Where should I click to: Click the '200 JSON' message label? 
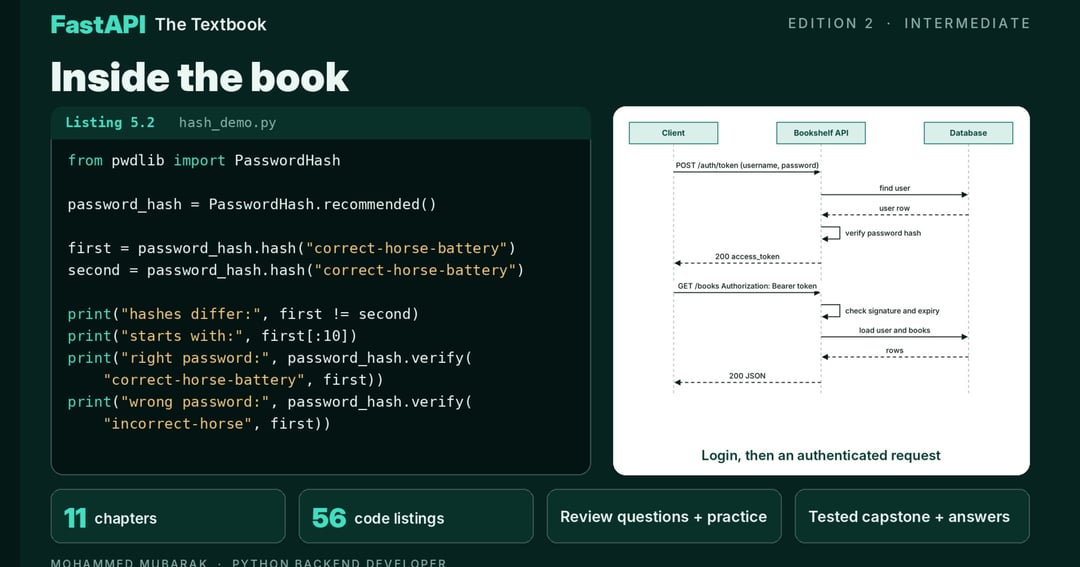(x=747, y=376)
